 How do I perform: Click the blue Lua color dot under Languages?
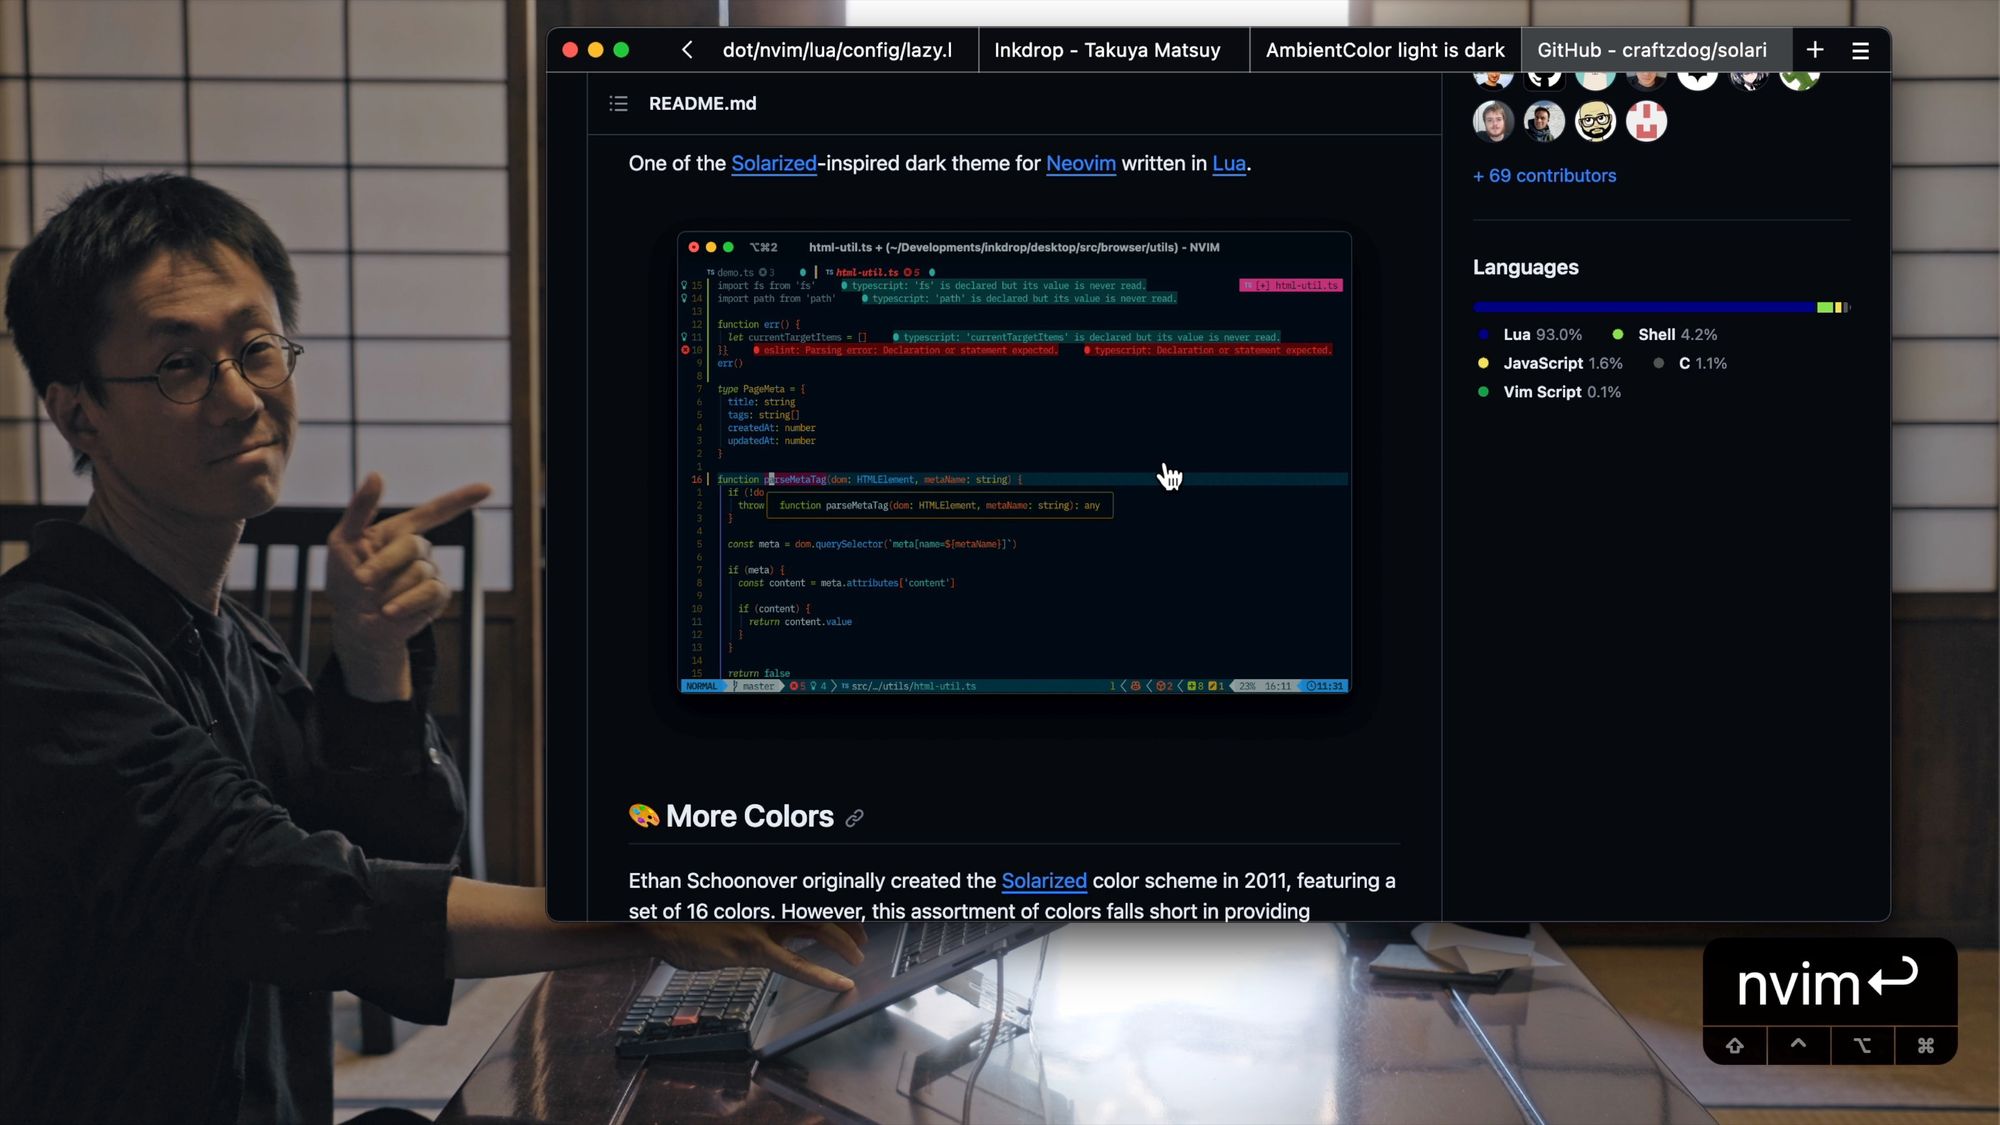[1482, 334]
